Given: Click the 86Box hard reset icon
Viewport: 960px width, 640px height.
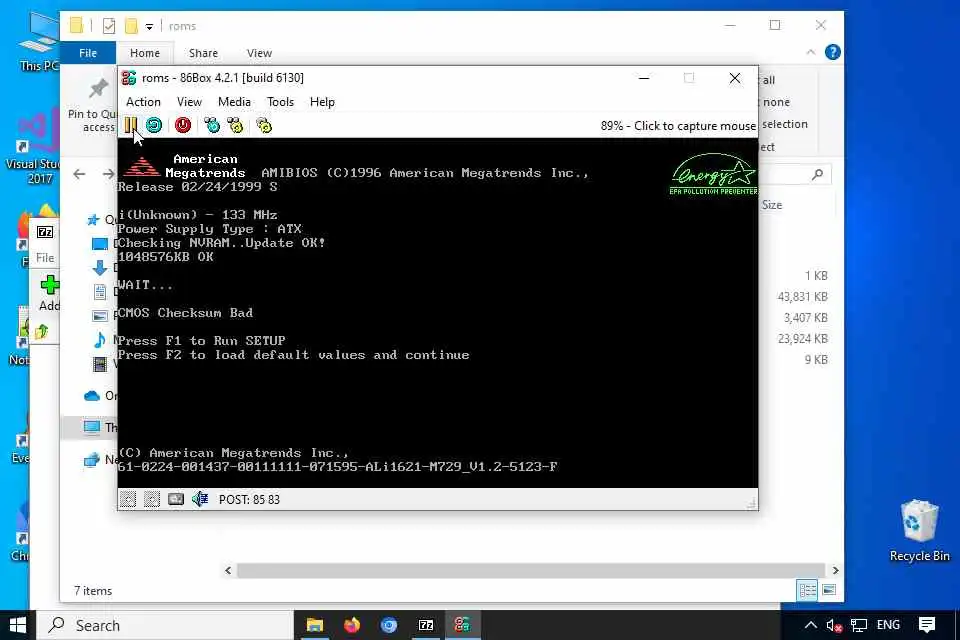Looking at the screenshot, I should click(x=154, y=125).
